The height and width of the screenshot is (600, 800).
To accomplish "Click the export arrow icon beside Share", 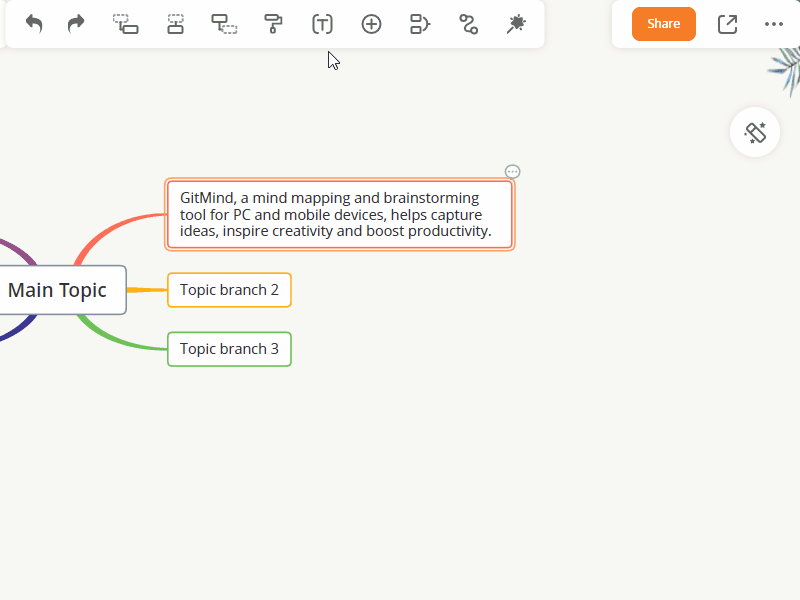I will (x=727, y=24).
